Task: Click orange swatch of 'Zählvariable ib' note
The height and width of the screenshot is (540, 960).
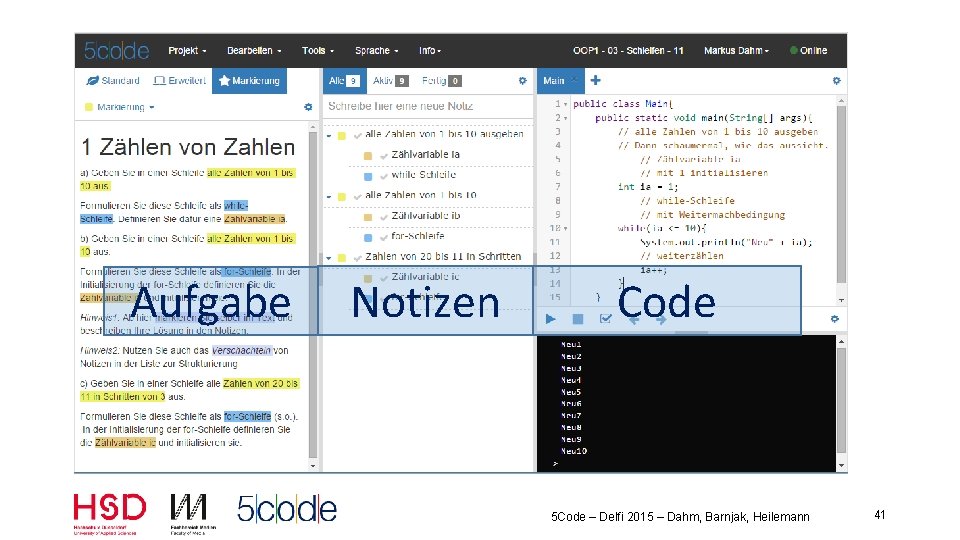Action: tap(368, 217)
